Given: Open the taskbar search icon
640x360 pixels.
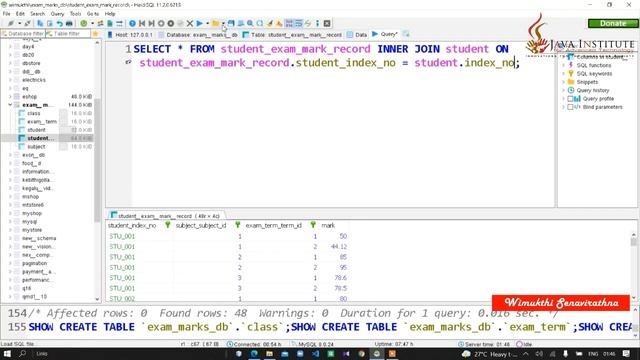Looking at the screenshot, I should pyautogui.click(x=22, y=354).
